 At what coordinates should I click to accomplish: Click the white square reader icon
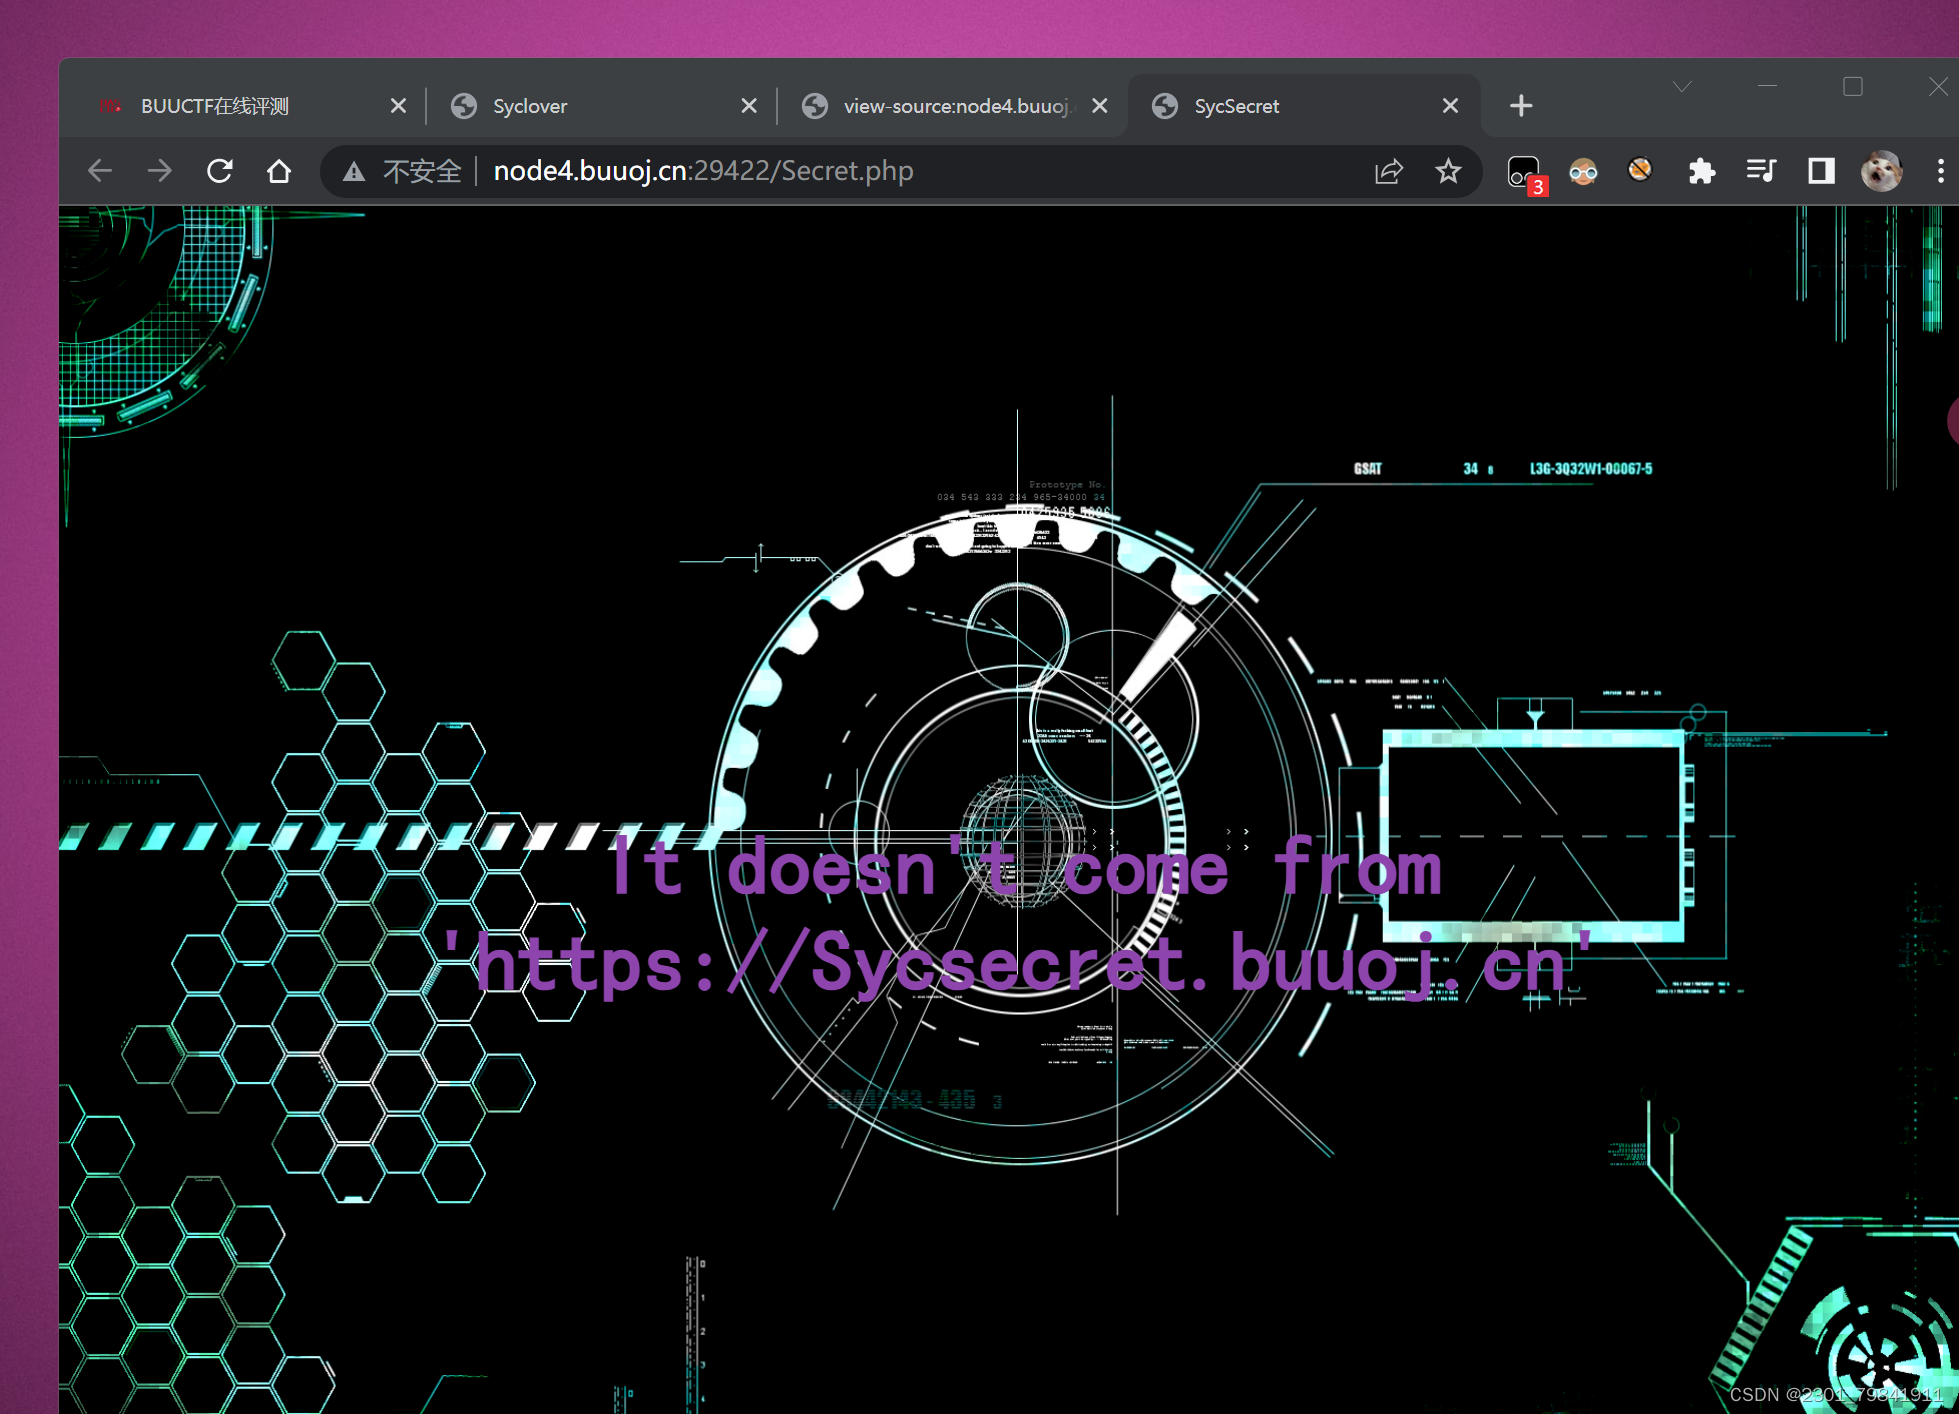(1820, 171)
